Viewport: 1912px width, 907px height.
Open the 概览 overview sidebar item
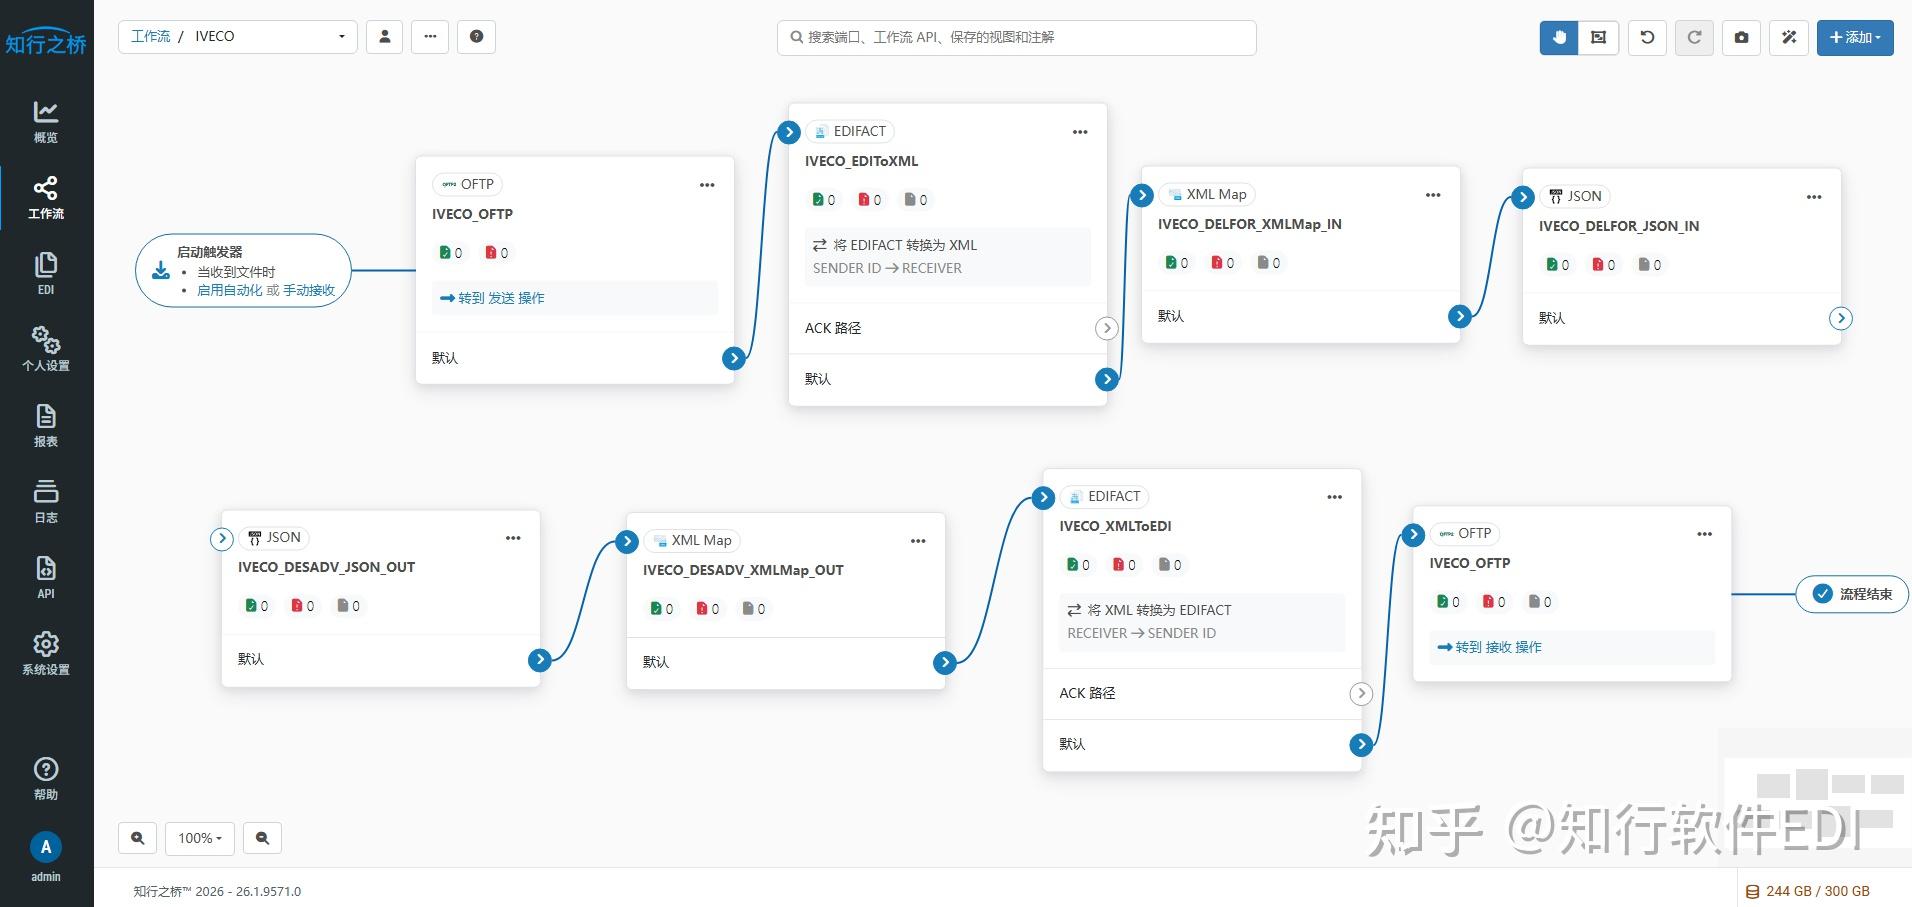tap(46, 122)
